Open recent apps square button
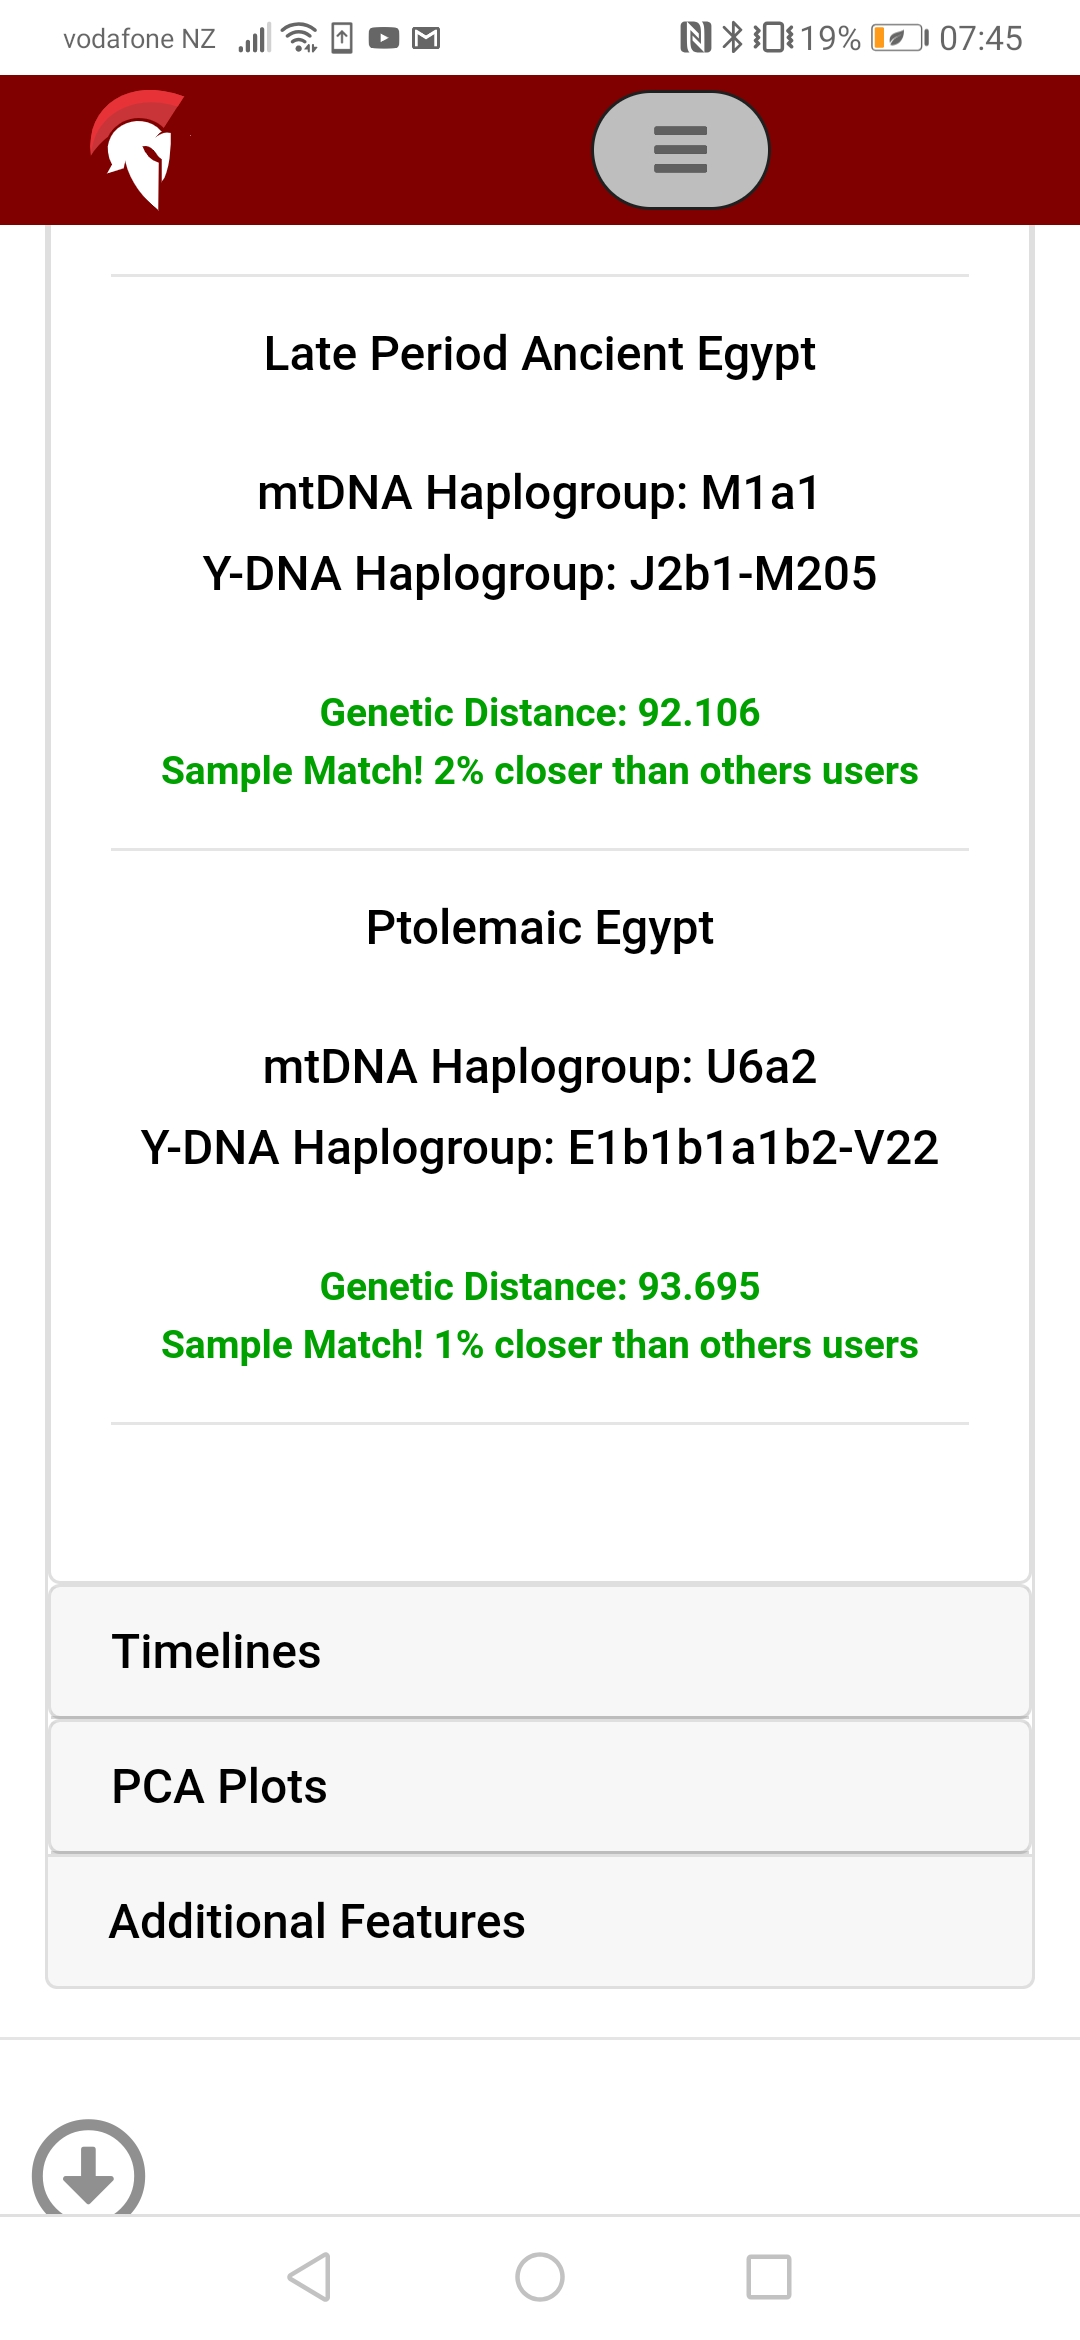Image resolution: width=1080 pixels, height=2340 pixels. pyautogui.click(x=768, y=2277)
